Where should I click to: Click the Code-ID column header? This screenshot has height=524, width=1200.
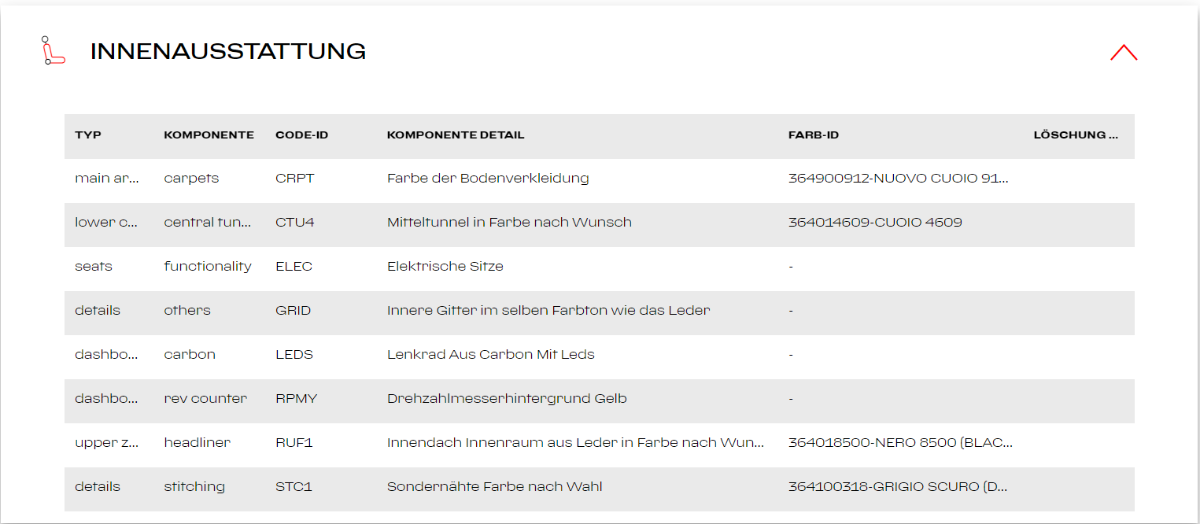[x=301, y=135]
